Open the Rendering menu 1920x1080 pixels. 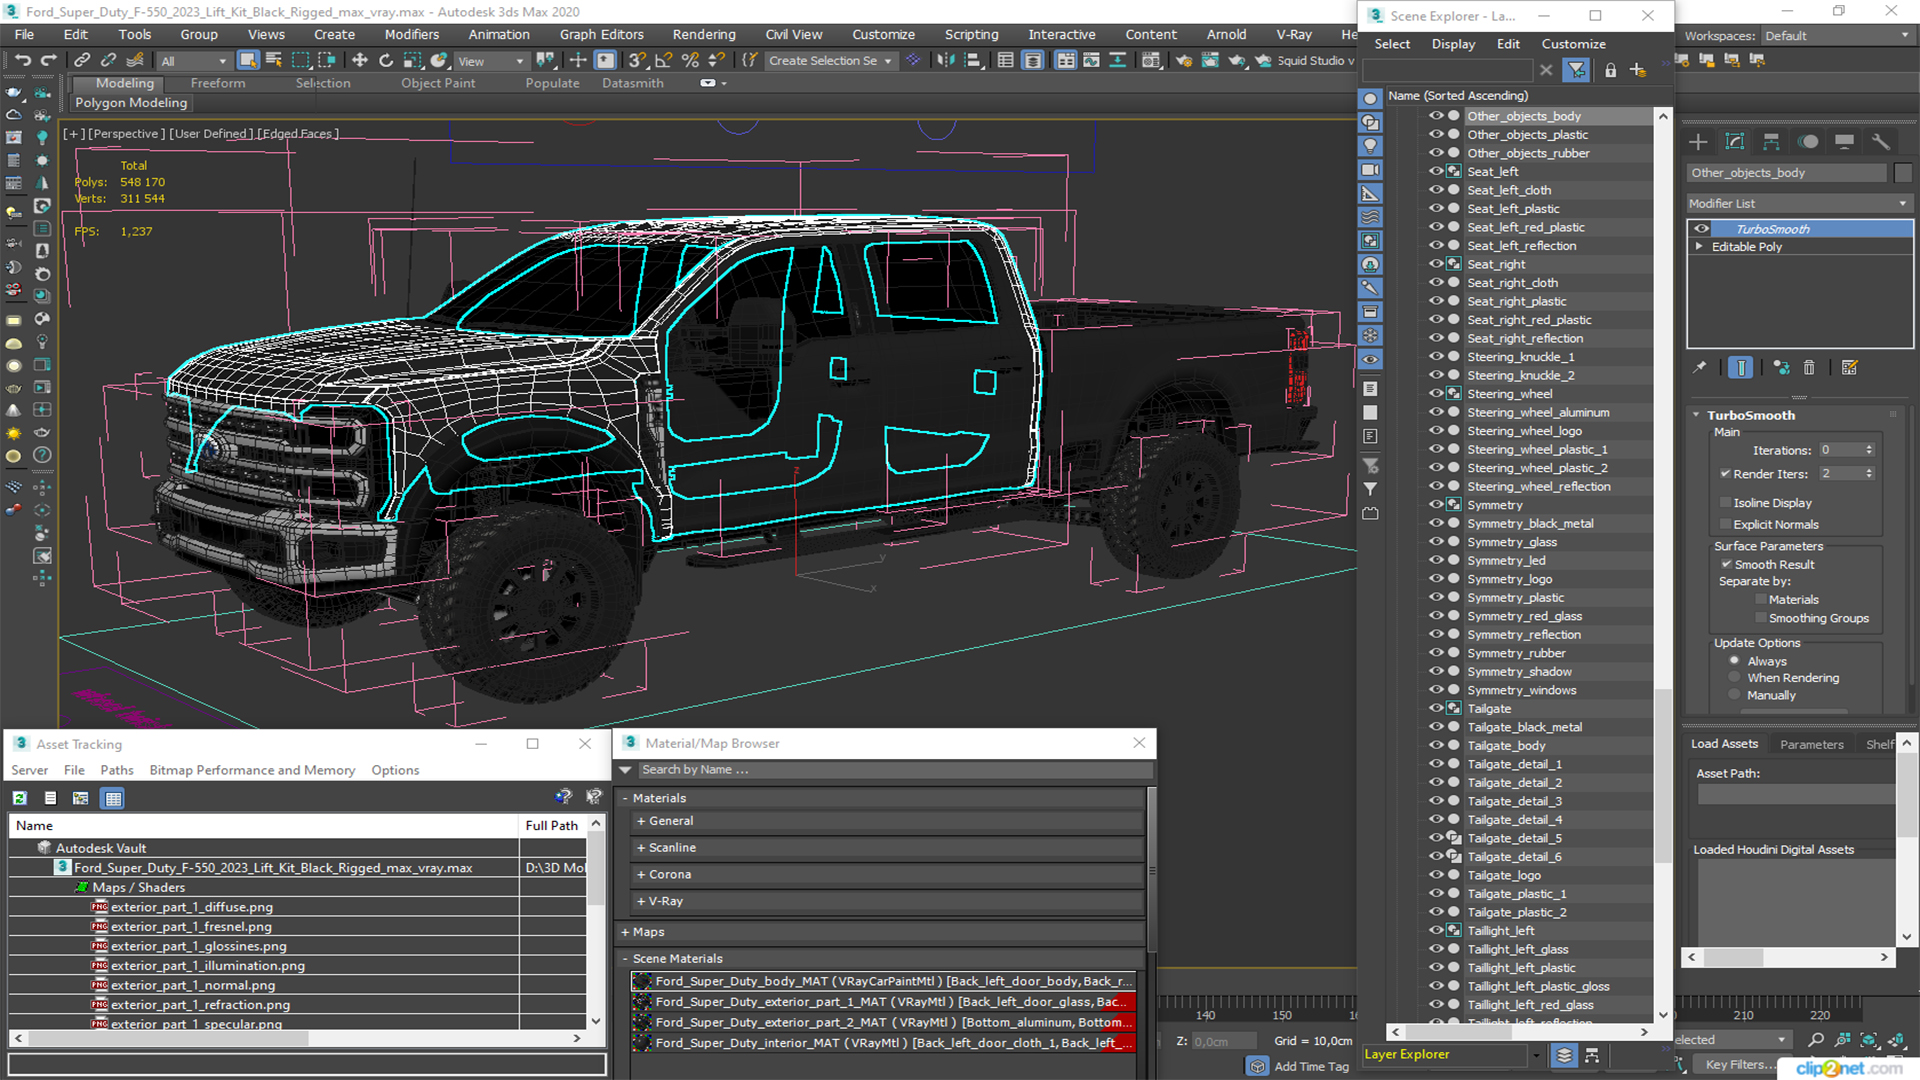(703, 34)
